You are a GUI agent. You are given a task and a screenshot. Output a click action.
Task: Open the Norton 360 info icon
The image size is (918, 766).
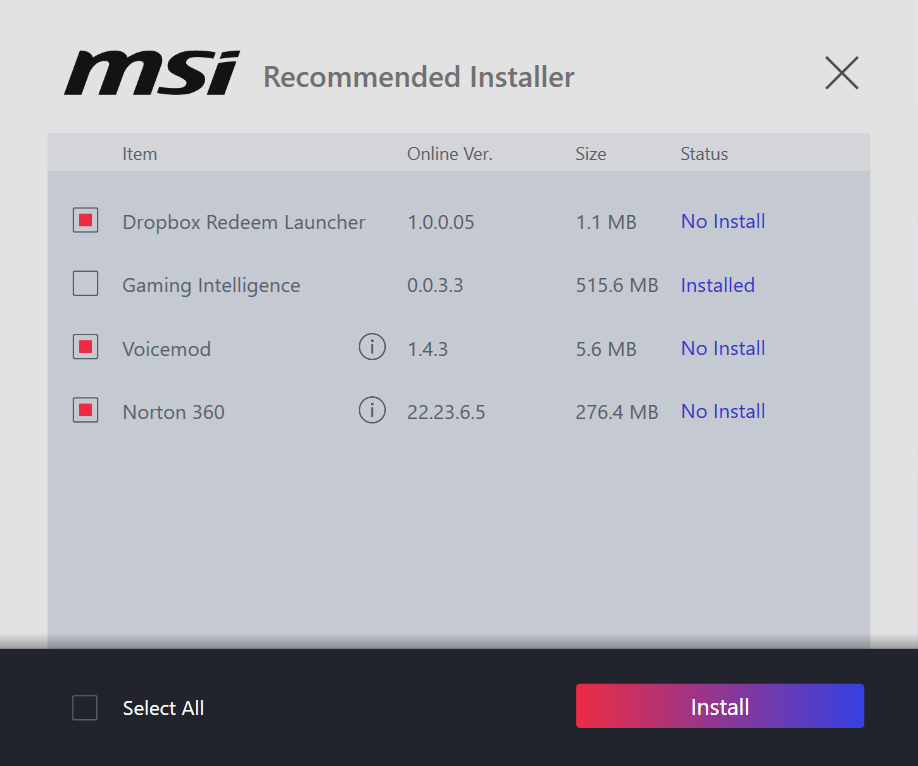(x=372, y=411)
